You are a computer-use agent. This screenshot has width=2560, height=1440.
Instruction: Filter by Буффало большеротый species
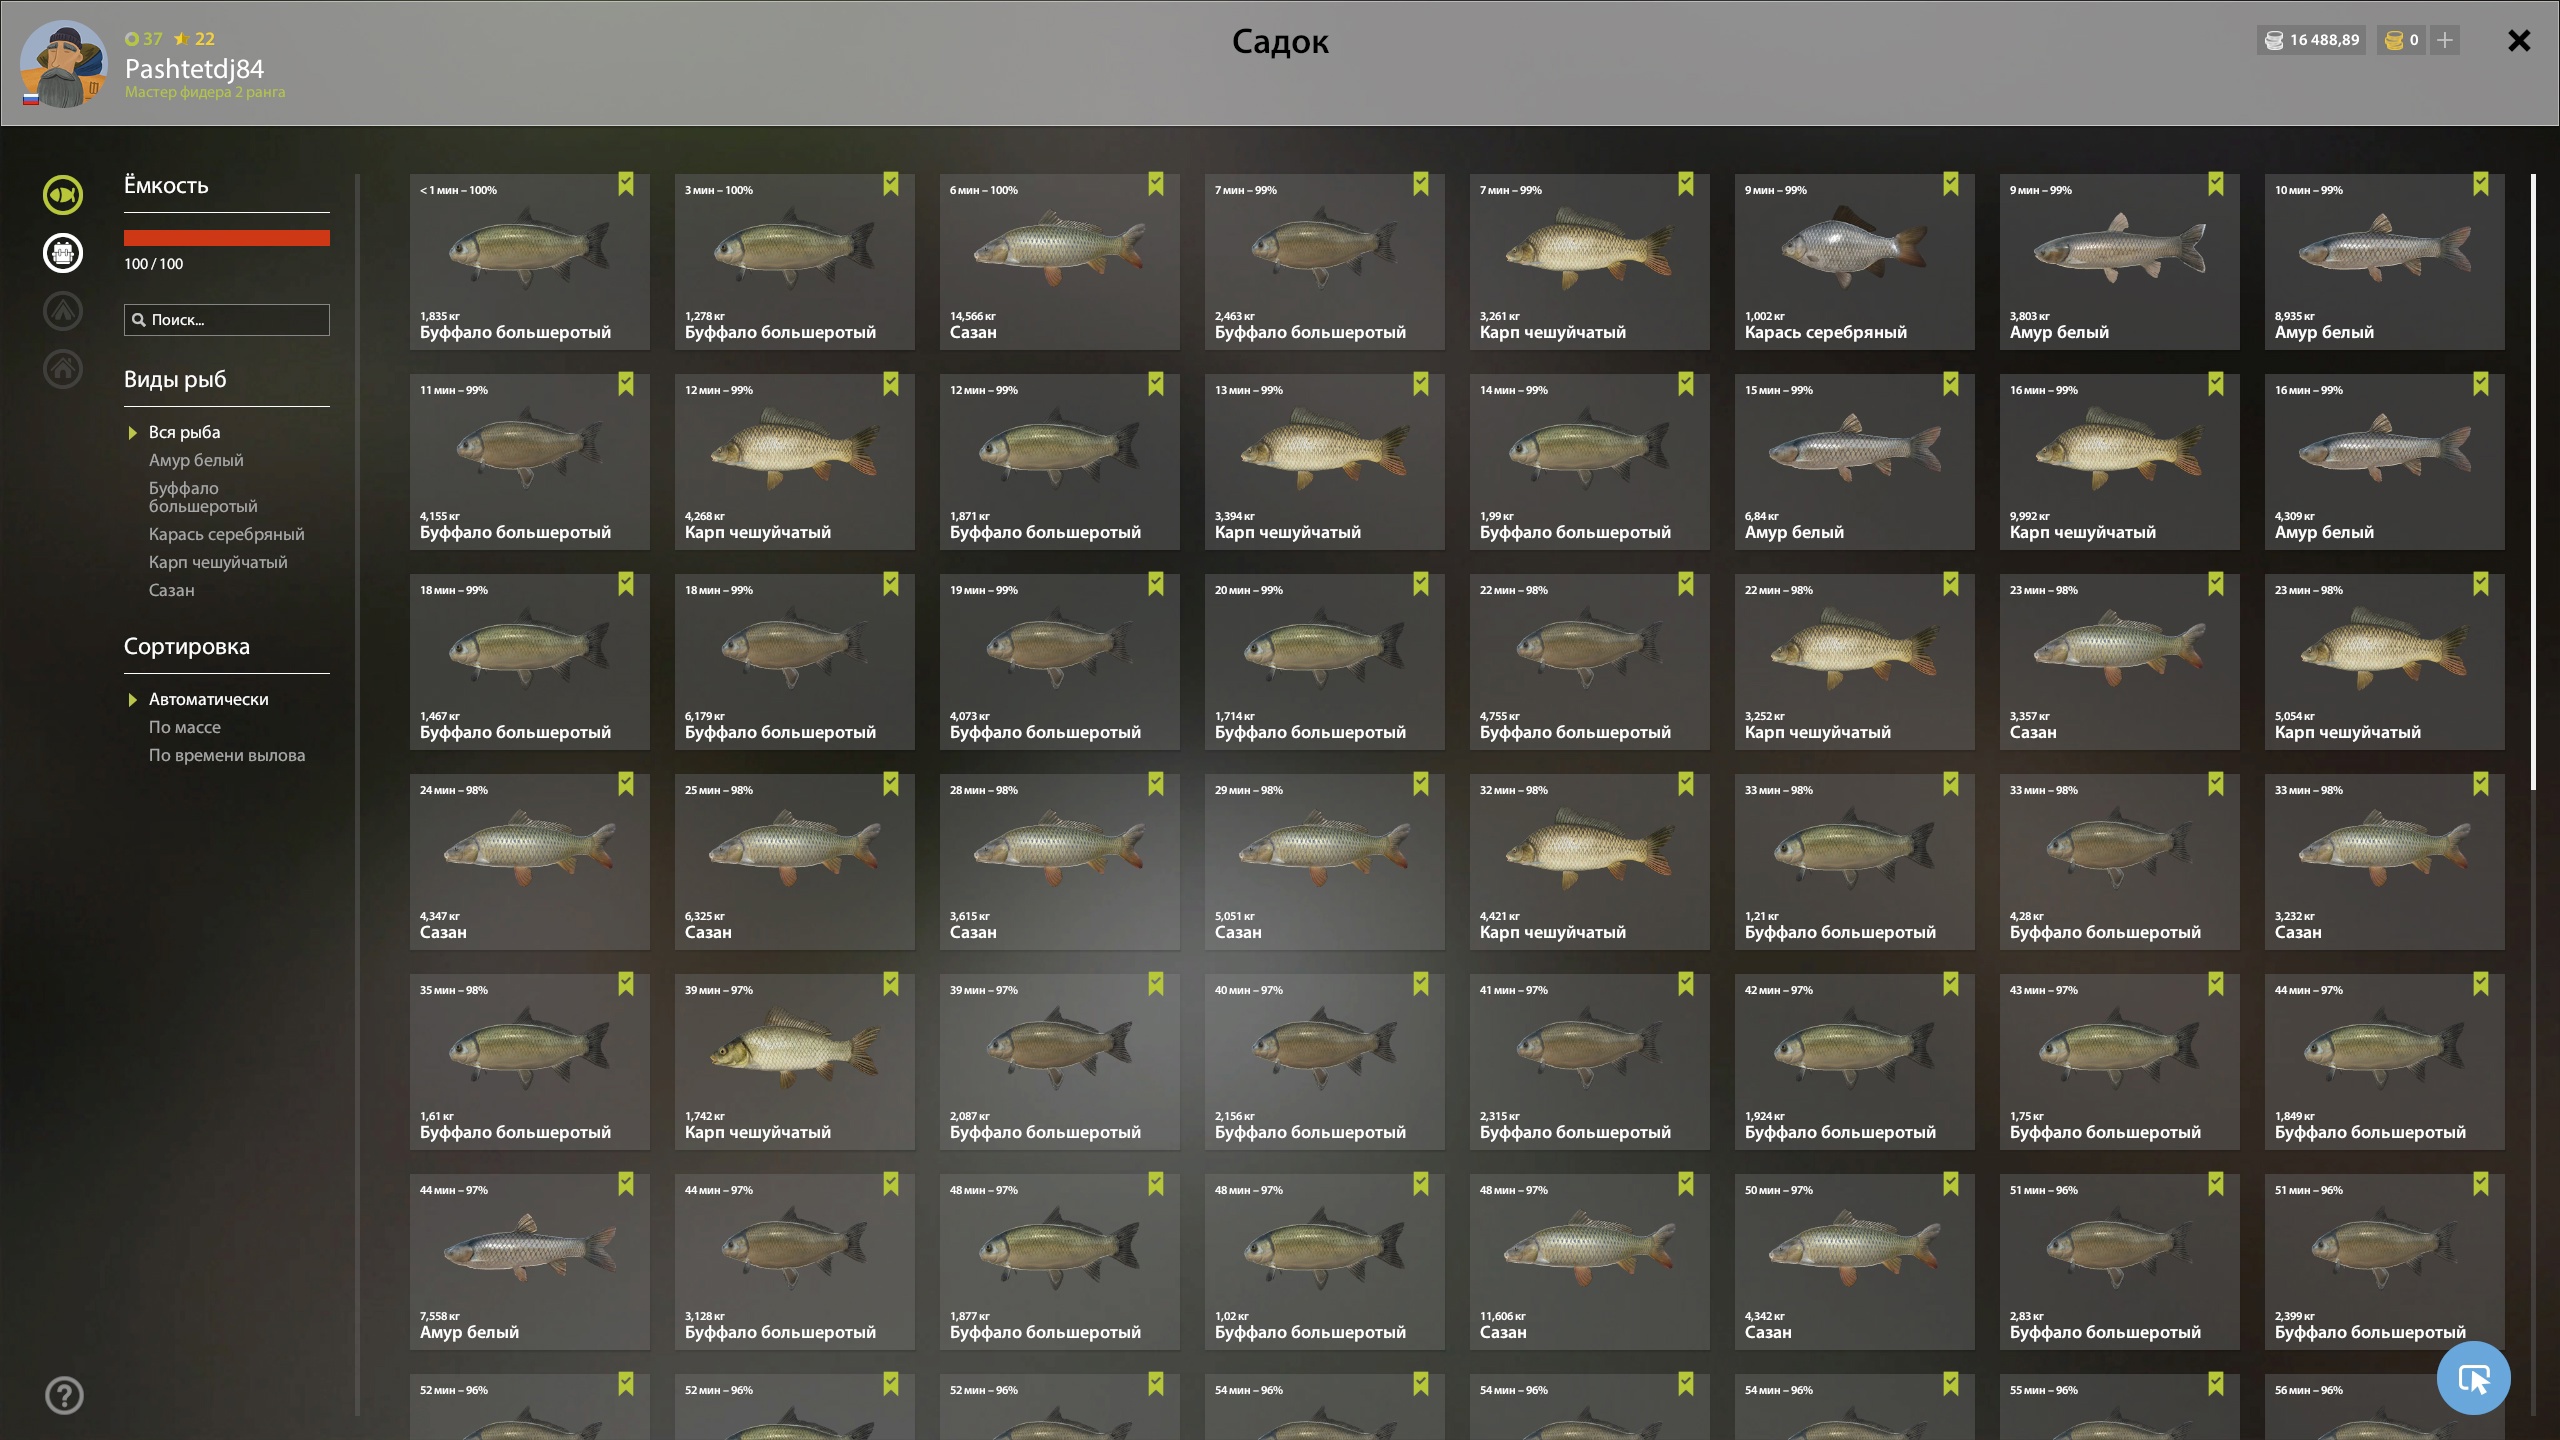tap(203, 497)
